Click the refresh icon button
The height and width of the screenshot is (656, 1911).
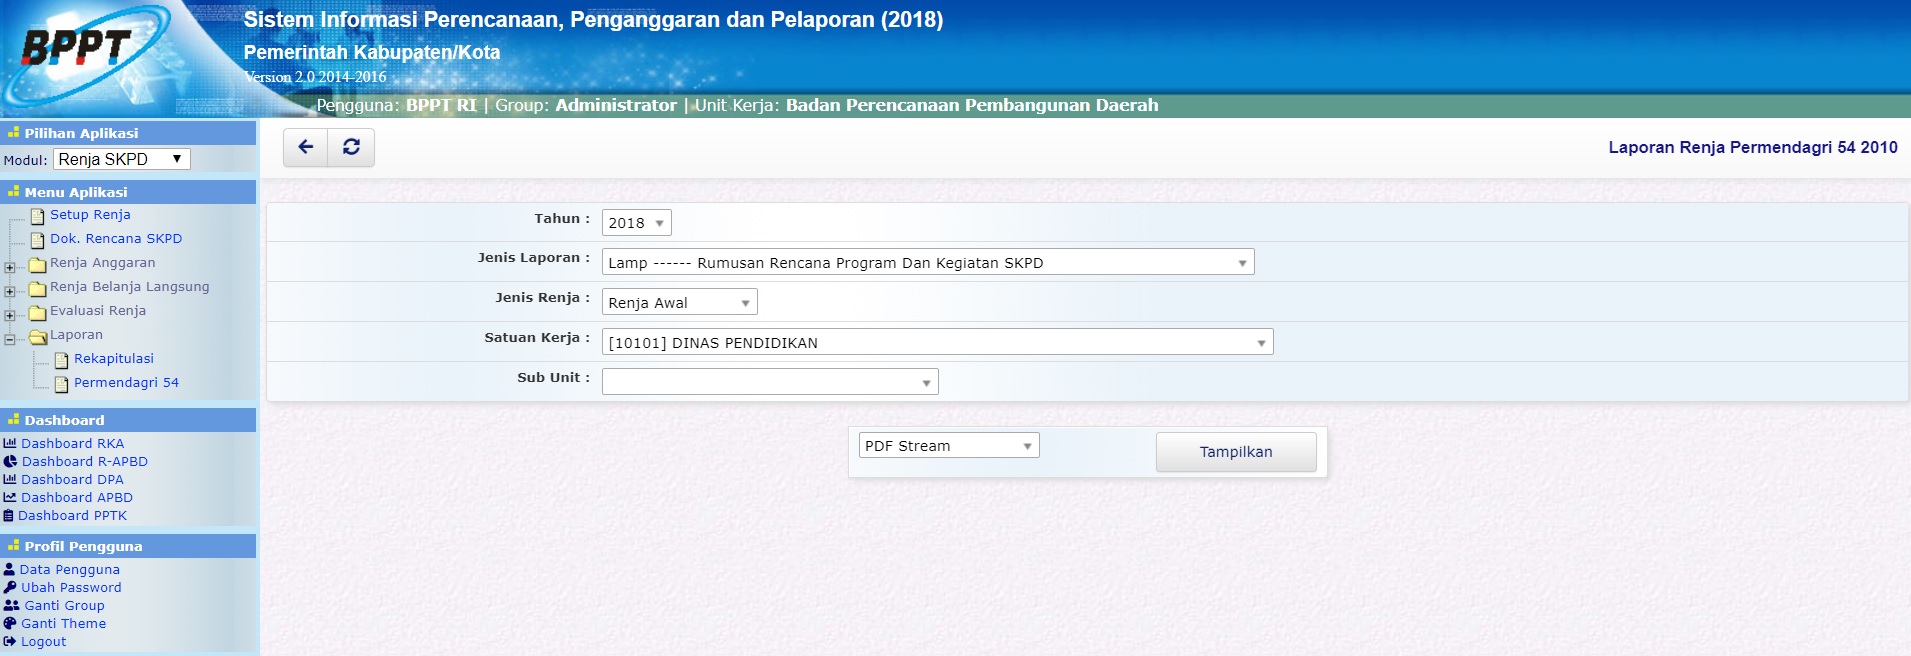(351, 147)
